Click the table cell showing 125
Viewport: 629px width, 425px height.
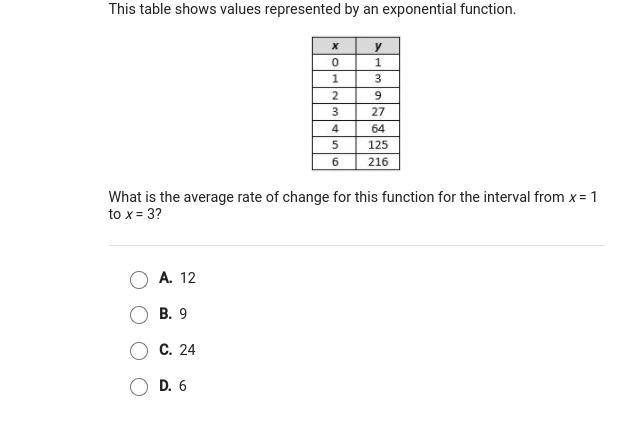[x=378, y=145]
